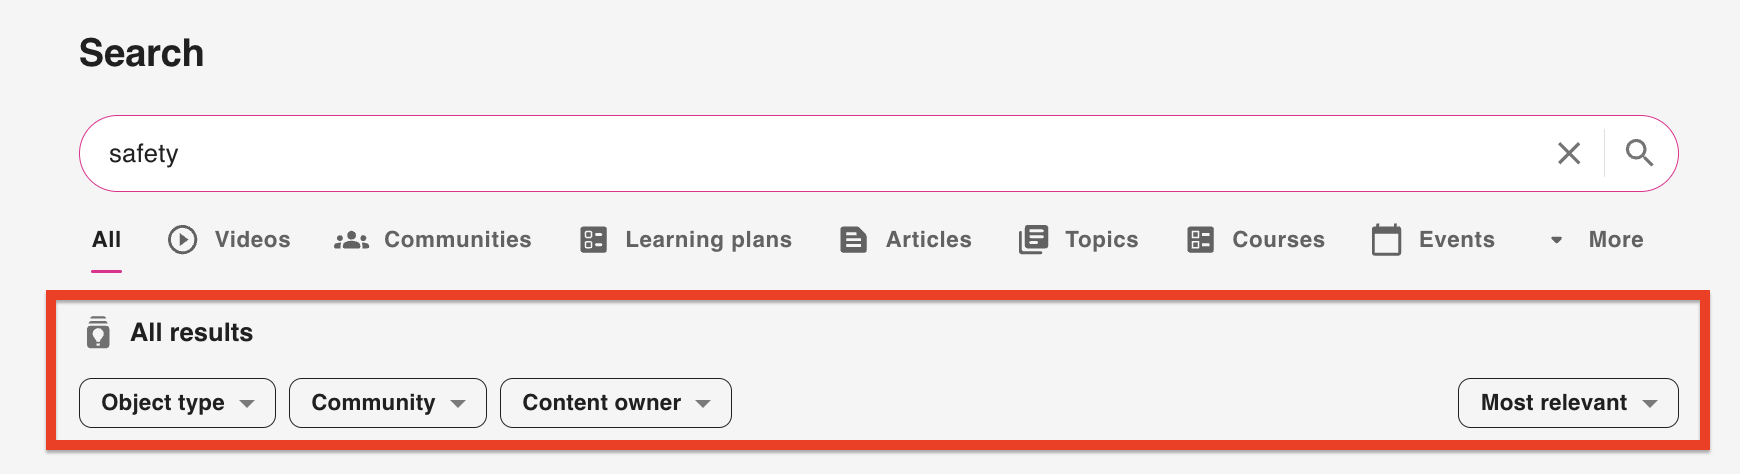Click the Events calendar icon
The height and width of the screenshot is (474, 1740).
tap(1386, 240)
